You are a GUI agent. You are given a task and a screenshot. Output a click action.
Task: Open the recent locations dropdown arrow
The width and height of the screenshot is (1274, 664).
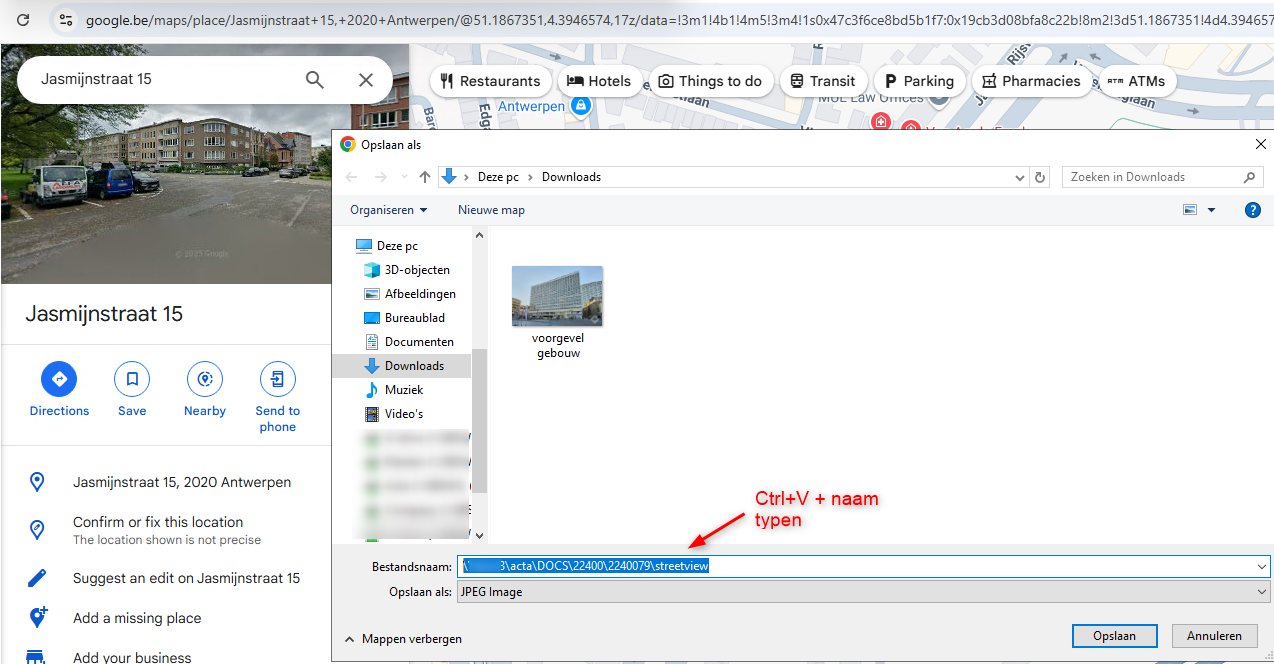pos(404,177)
